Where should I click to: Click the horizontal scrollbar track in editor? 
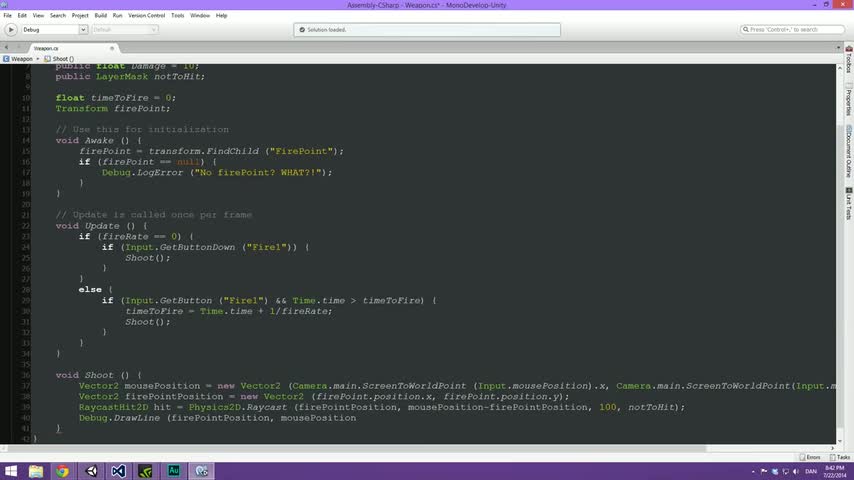(x=418, y=448)
